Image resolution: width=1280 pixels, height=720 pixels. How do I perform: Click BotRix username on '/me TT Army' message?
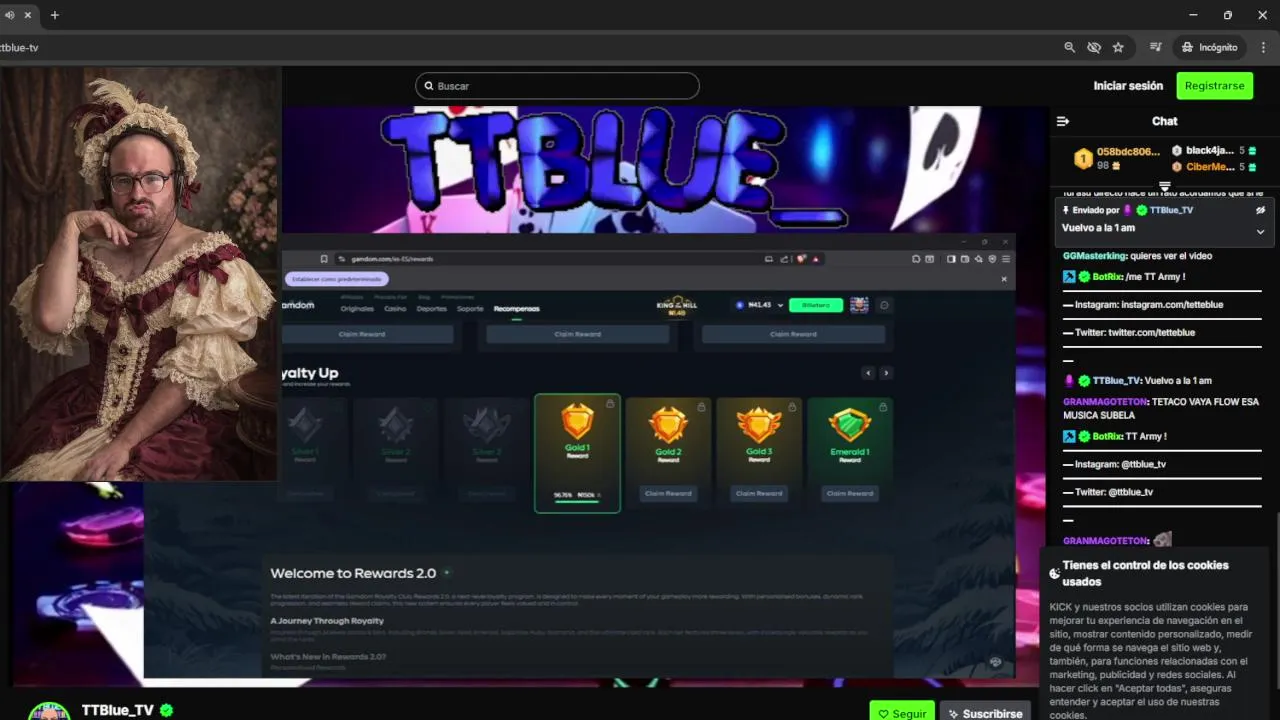coord(1107,277)
